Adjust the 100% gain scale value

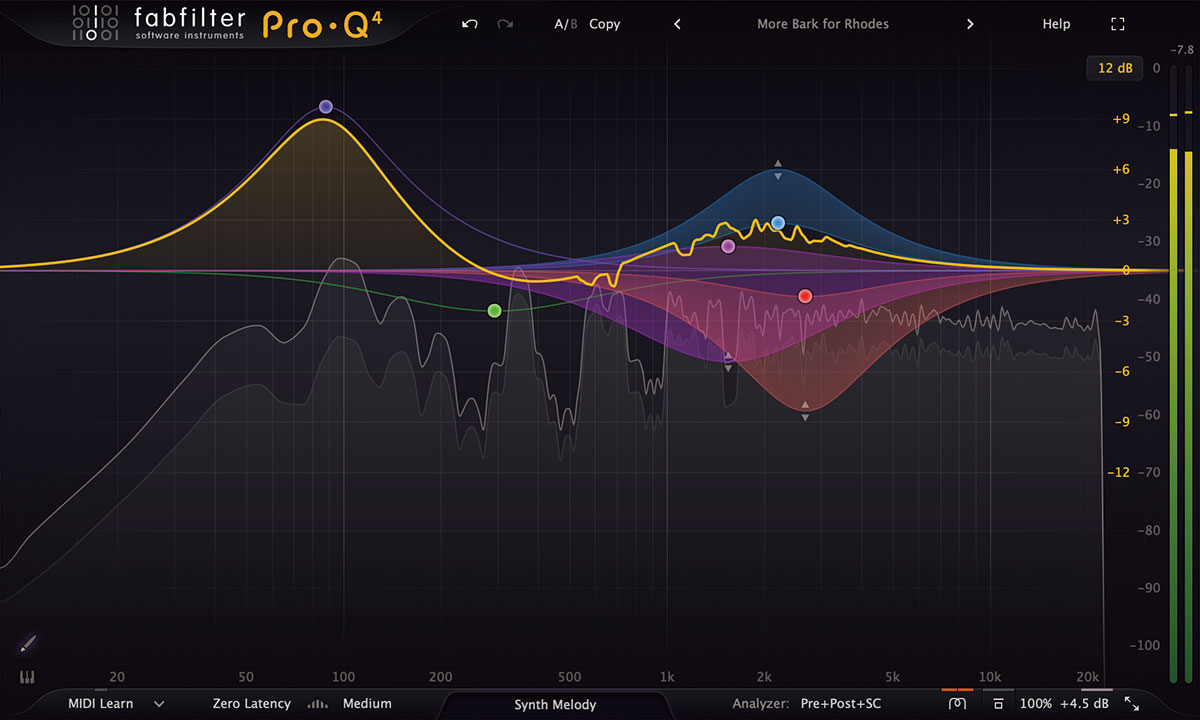1036,704
